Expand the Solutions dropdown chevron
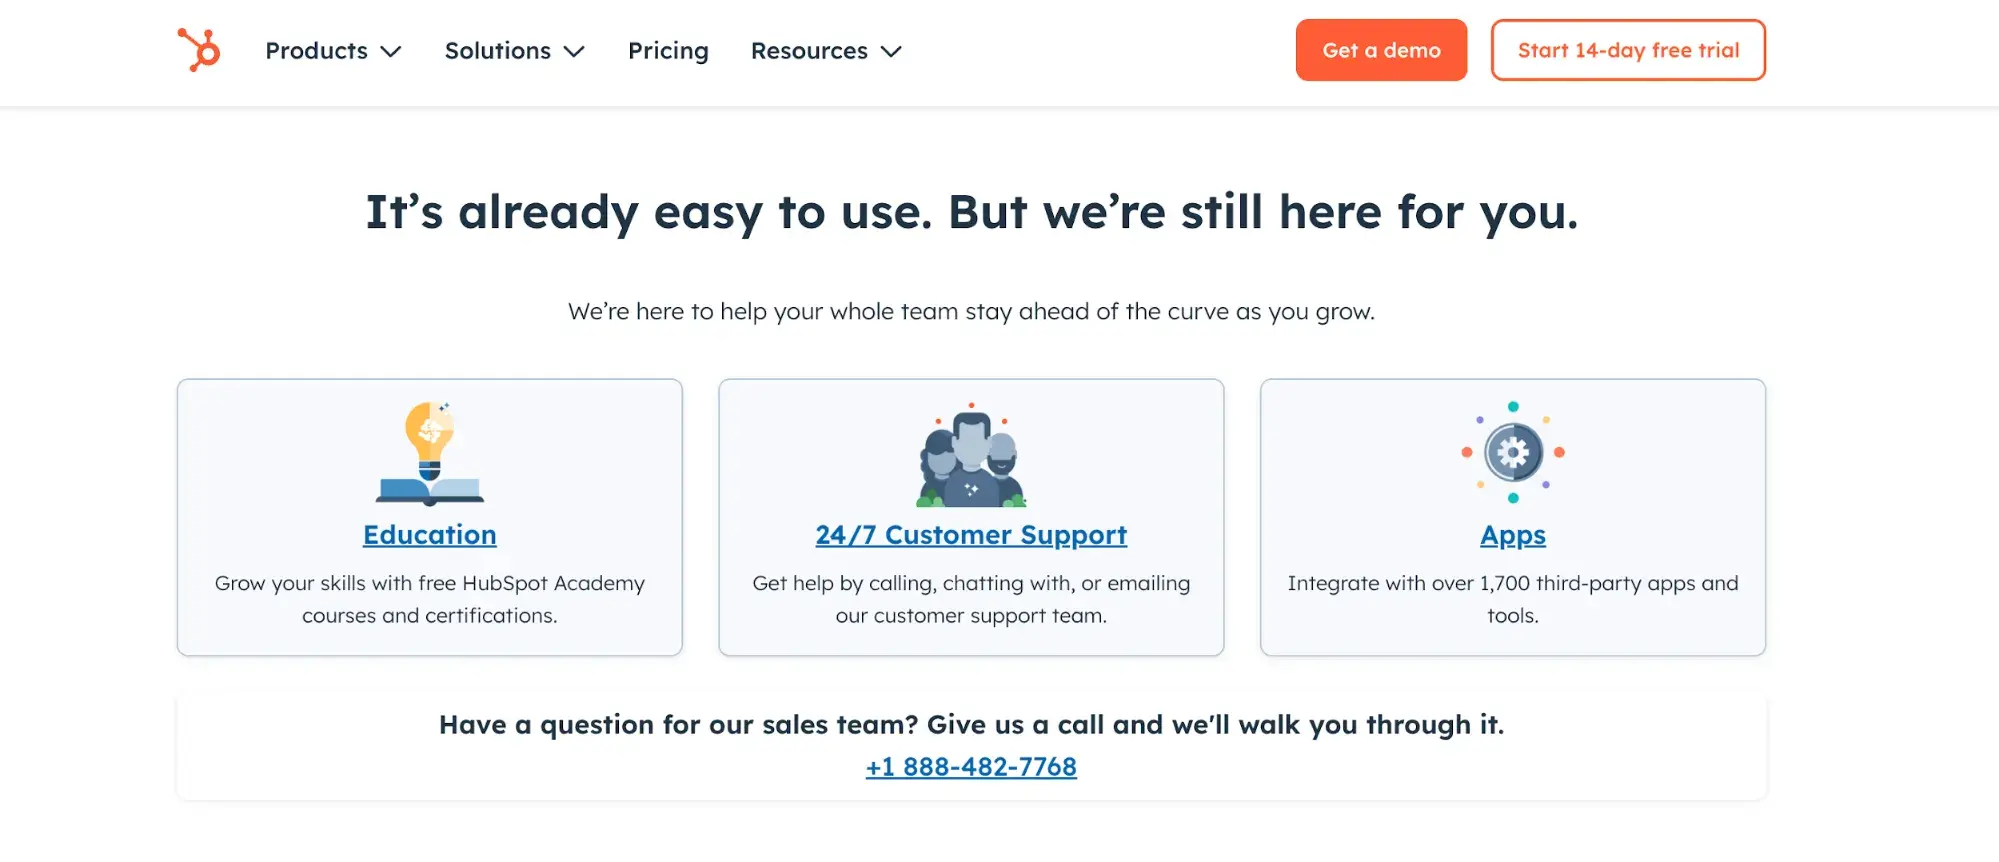Image resolution: width=1999 pixels, height=862 pixels. 574,52
